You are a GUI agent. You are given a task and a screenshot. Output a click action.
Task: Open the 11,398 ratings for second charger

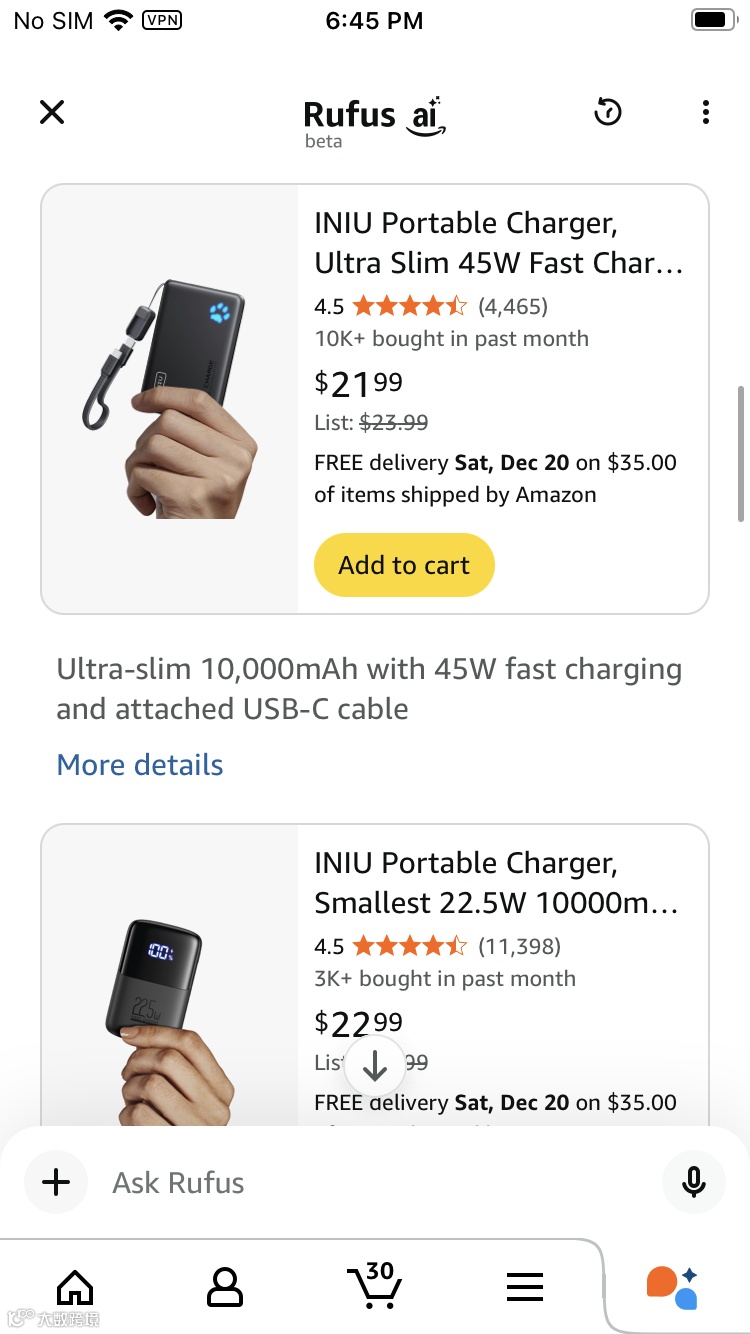[x=519, y=946]
